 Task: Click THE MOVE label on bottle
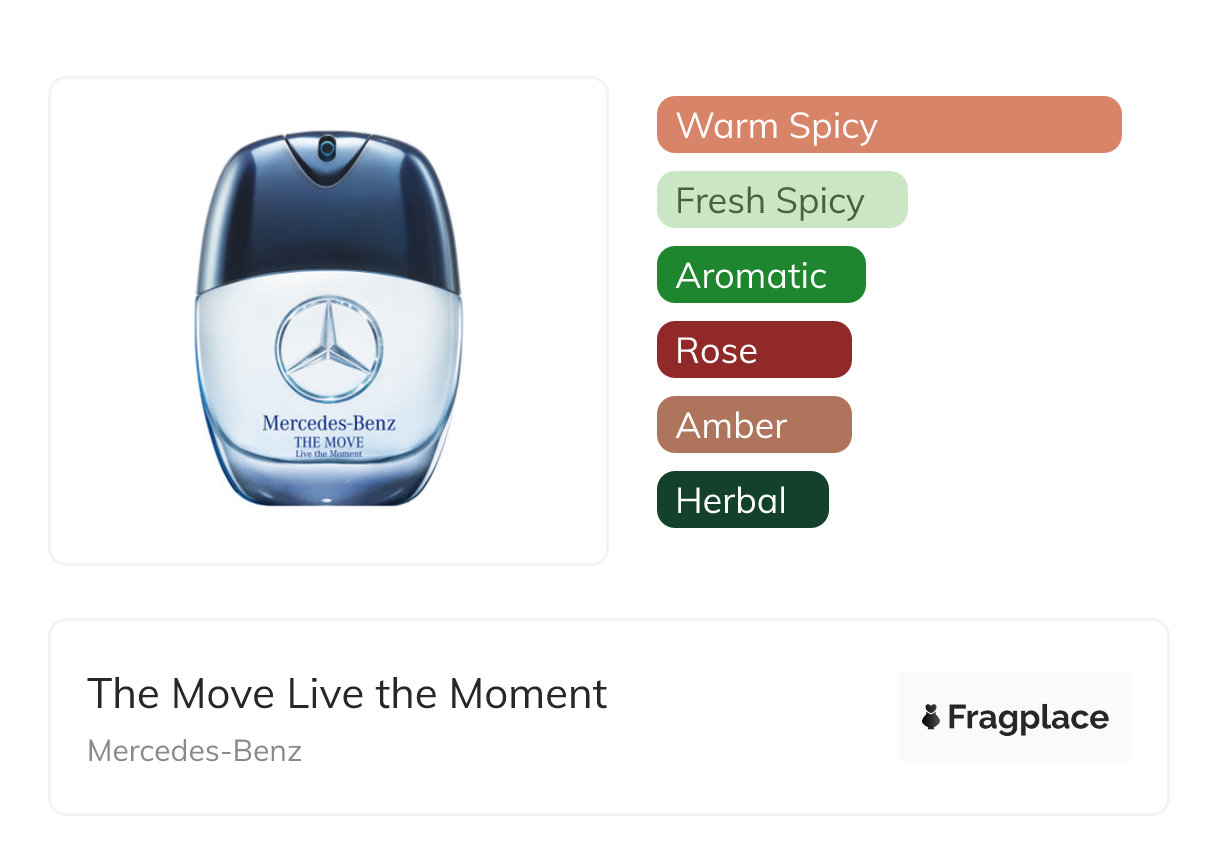tap(329, 442)
